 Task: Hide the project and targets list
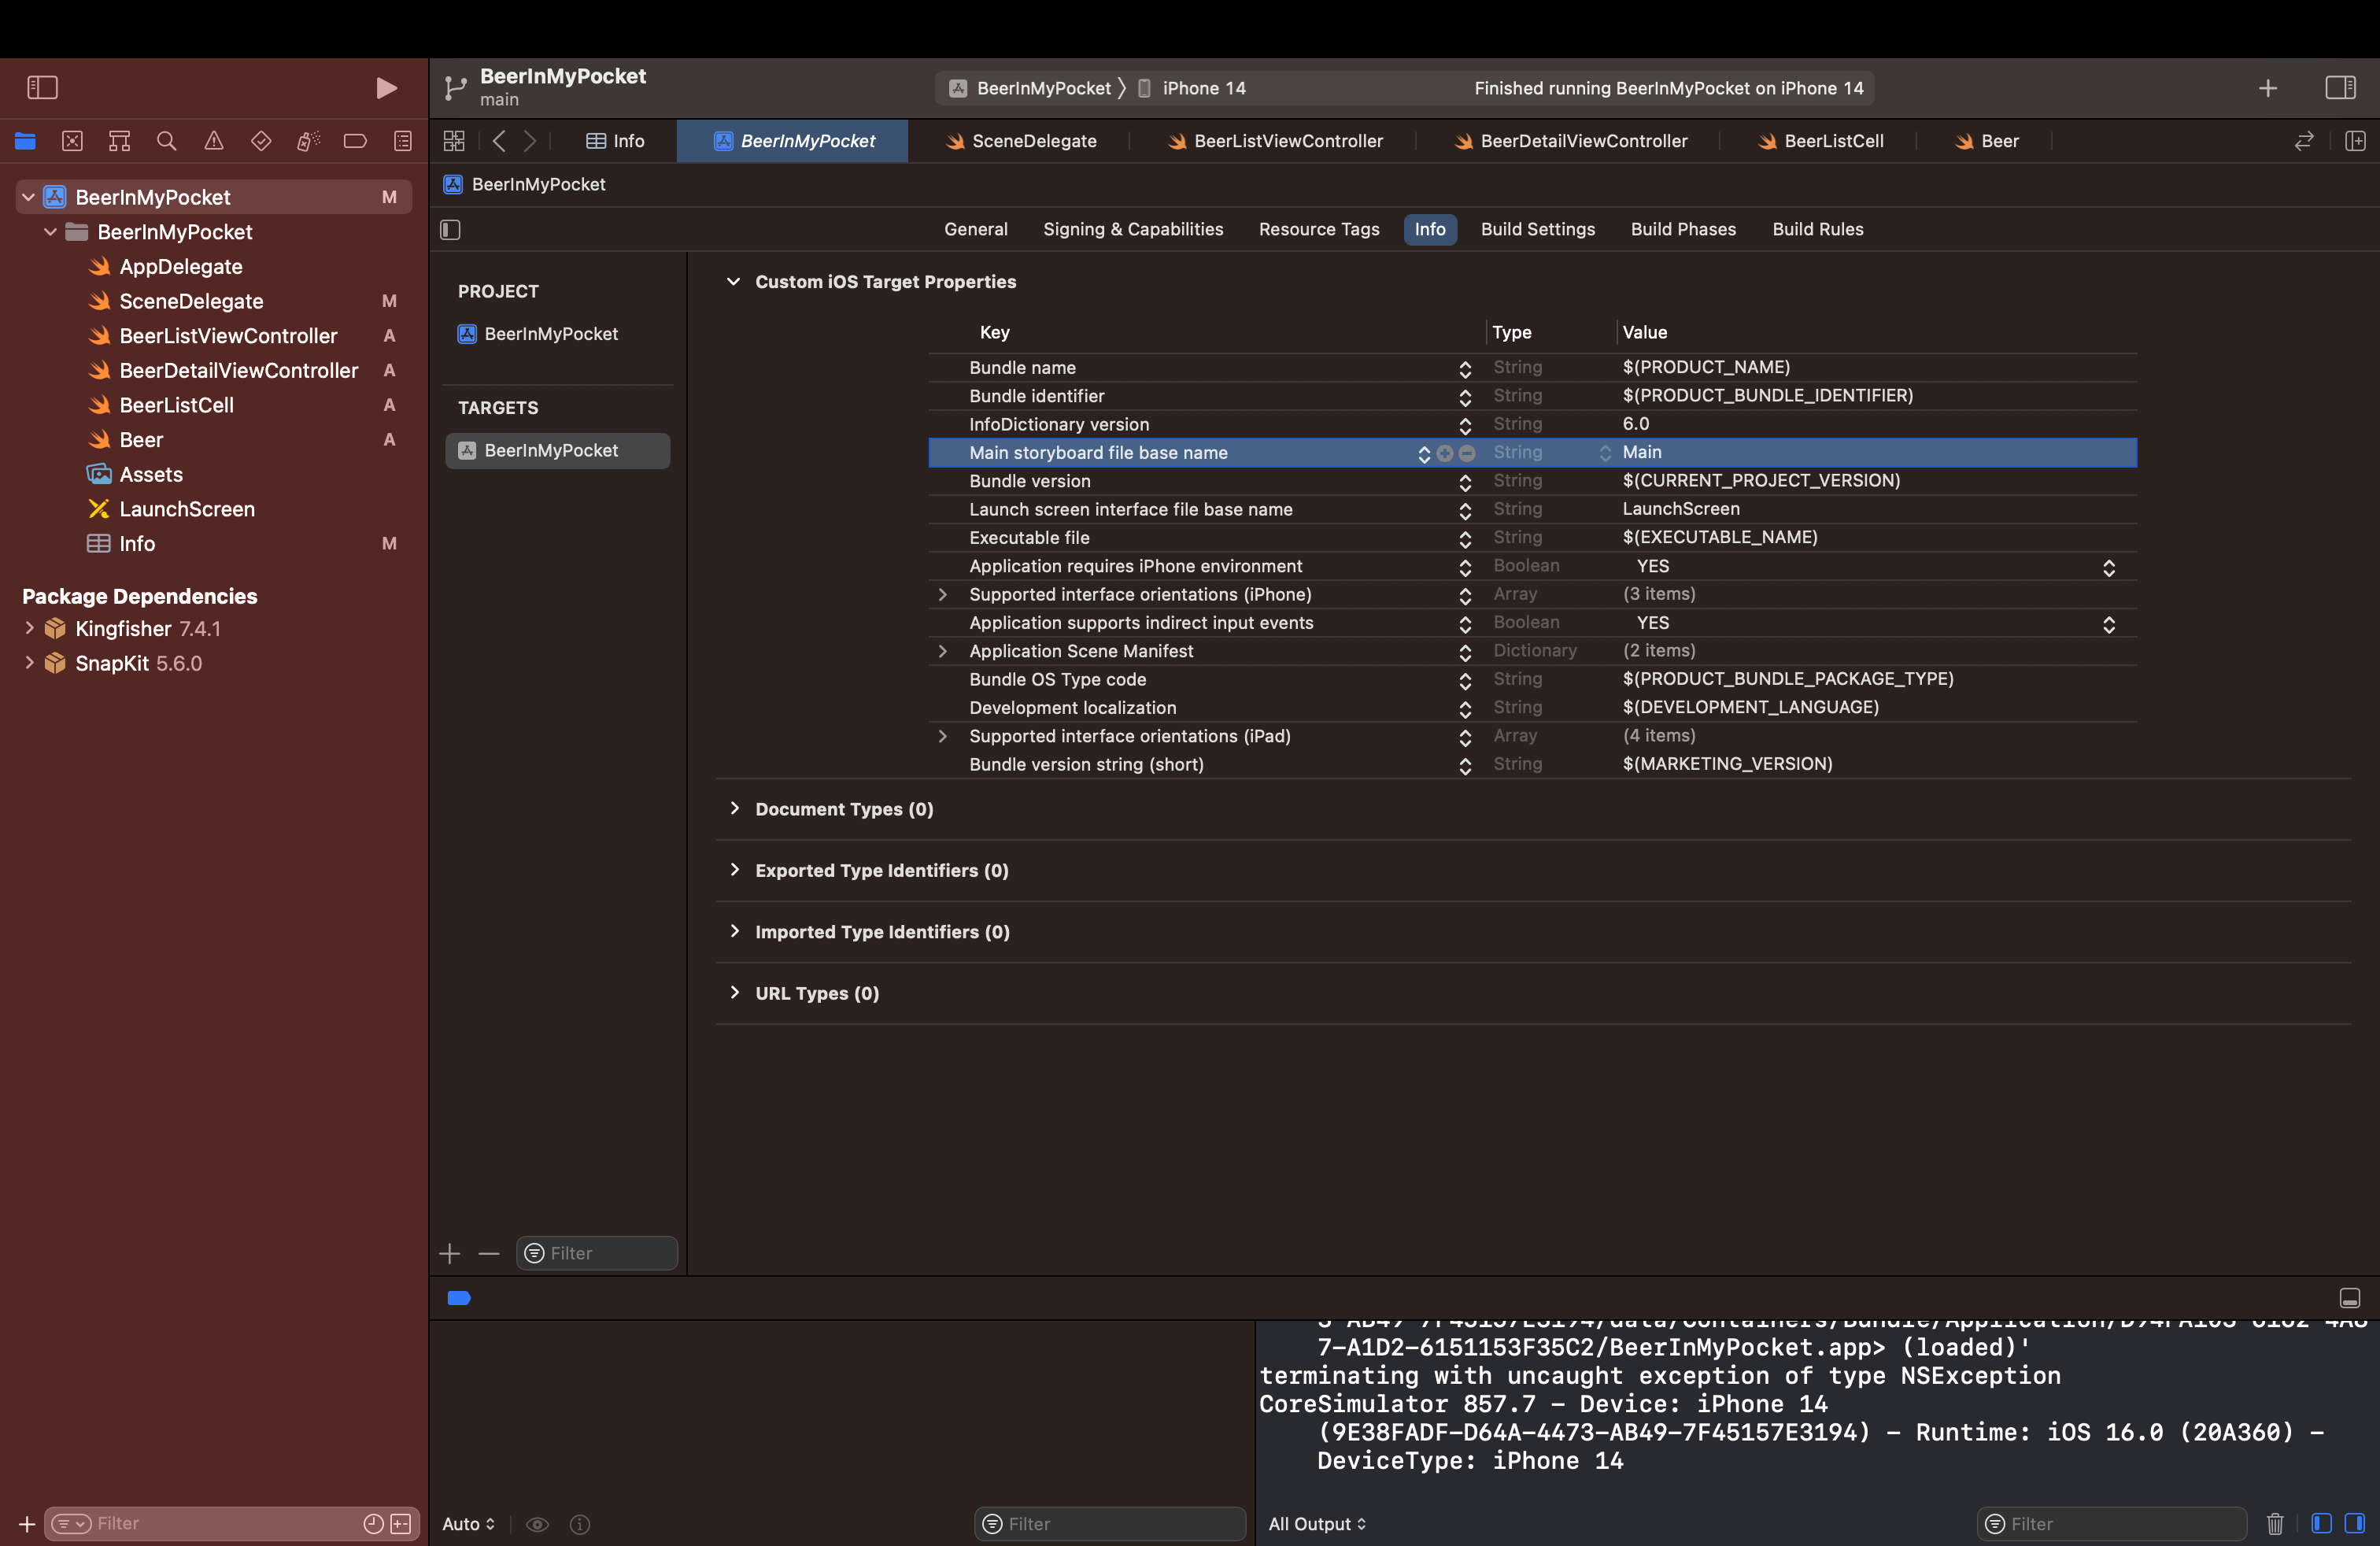450,230
